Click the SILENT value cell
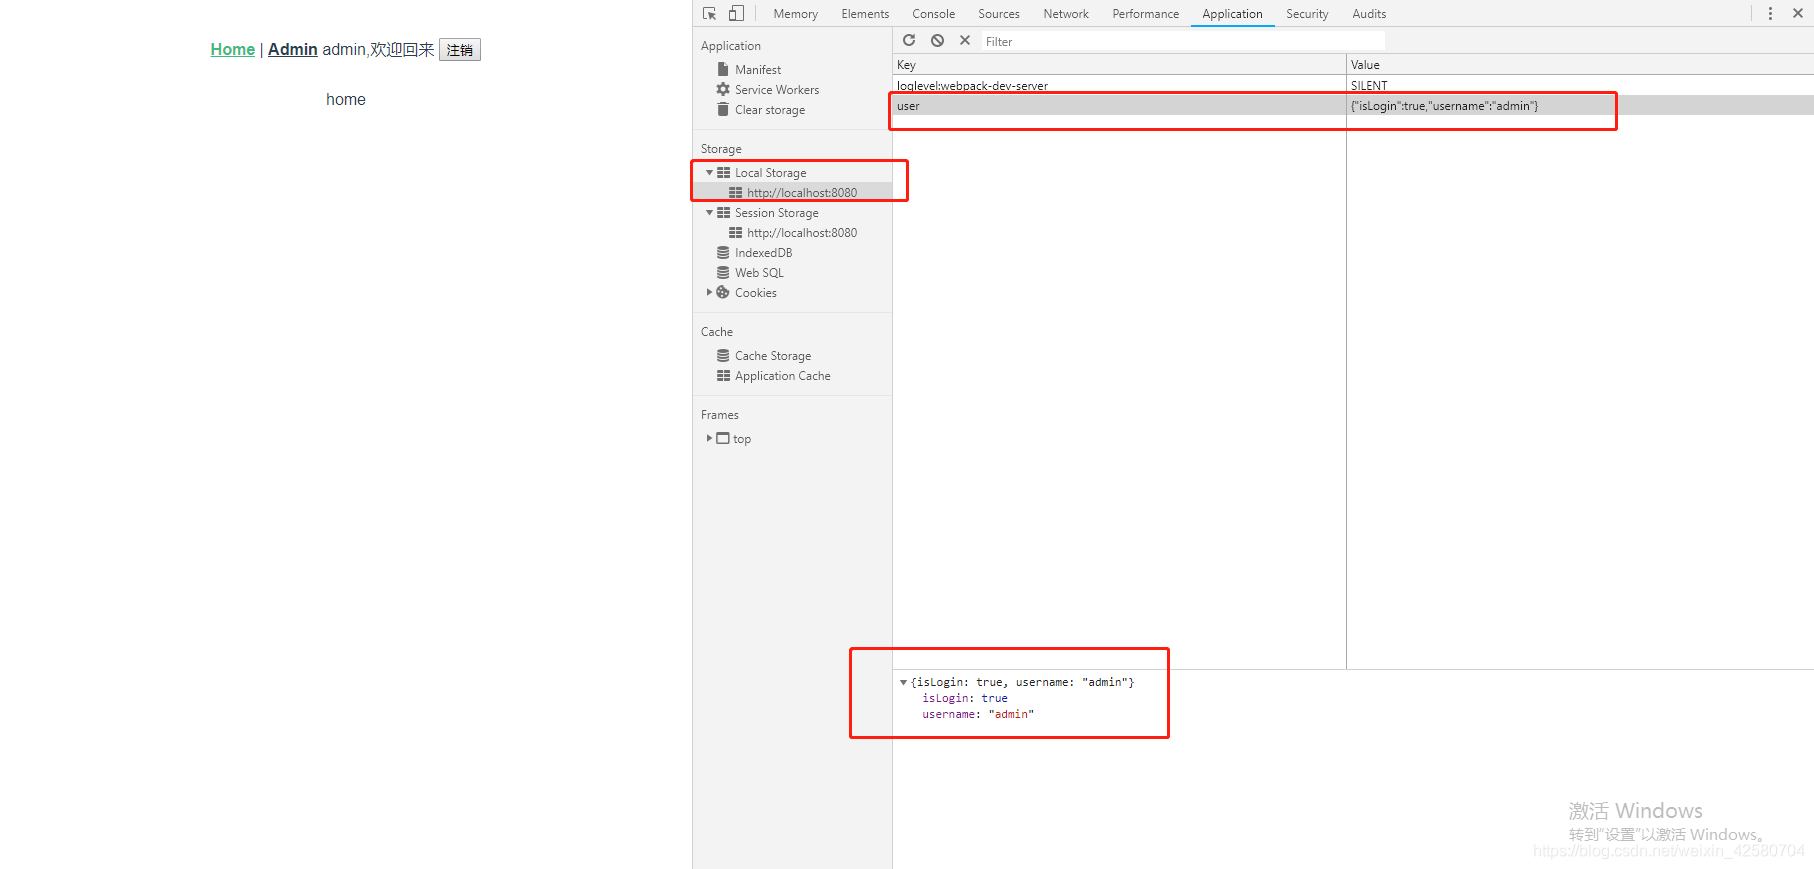This screenshot has height=869, width=1814. pyautogui.click(x=1580, y=86)
